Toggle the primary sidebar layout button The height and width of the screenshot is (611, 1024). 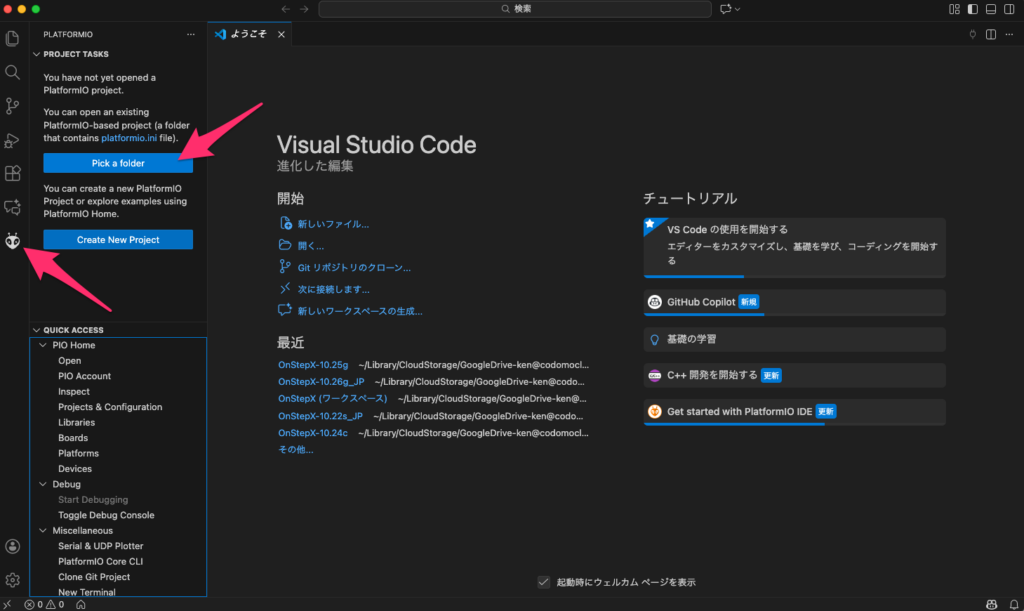pos(972,9)
